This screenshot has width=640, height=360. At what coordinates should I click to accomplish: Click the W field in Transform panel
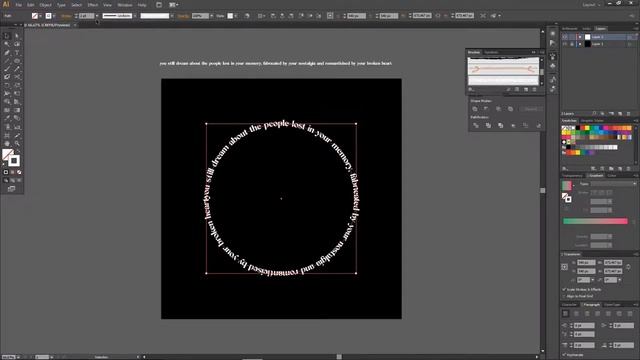tap(613, 262)
